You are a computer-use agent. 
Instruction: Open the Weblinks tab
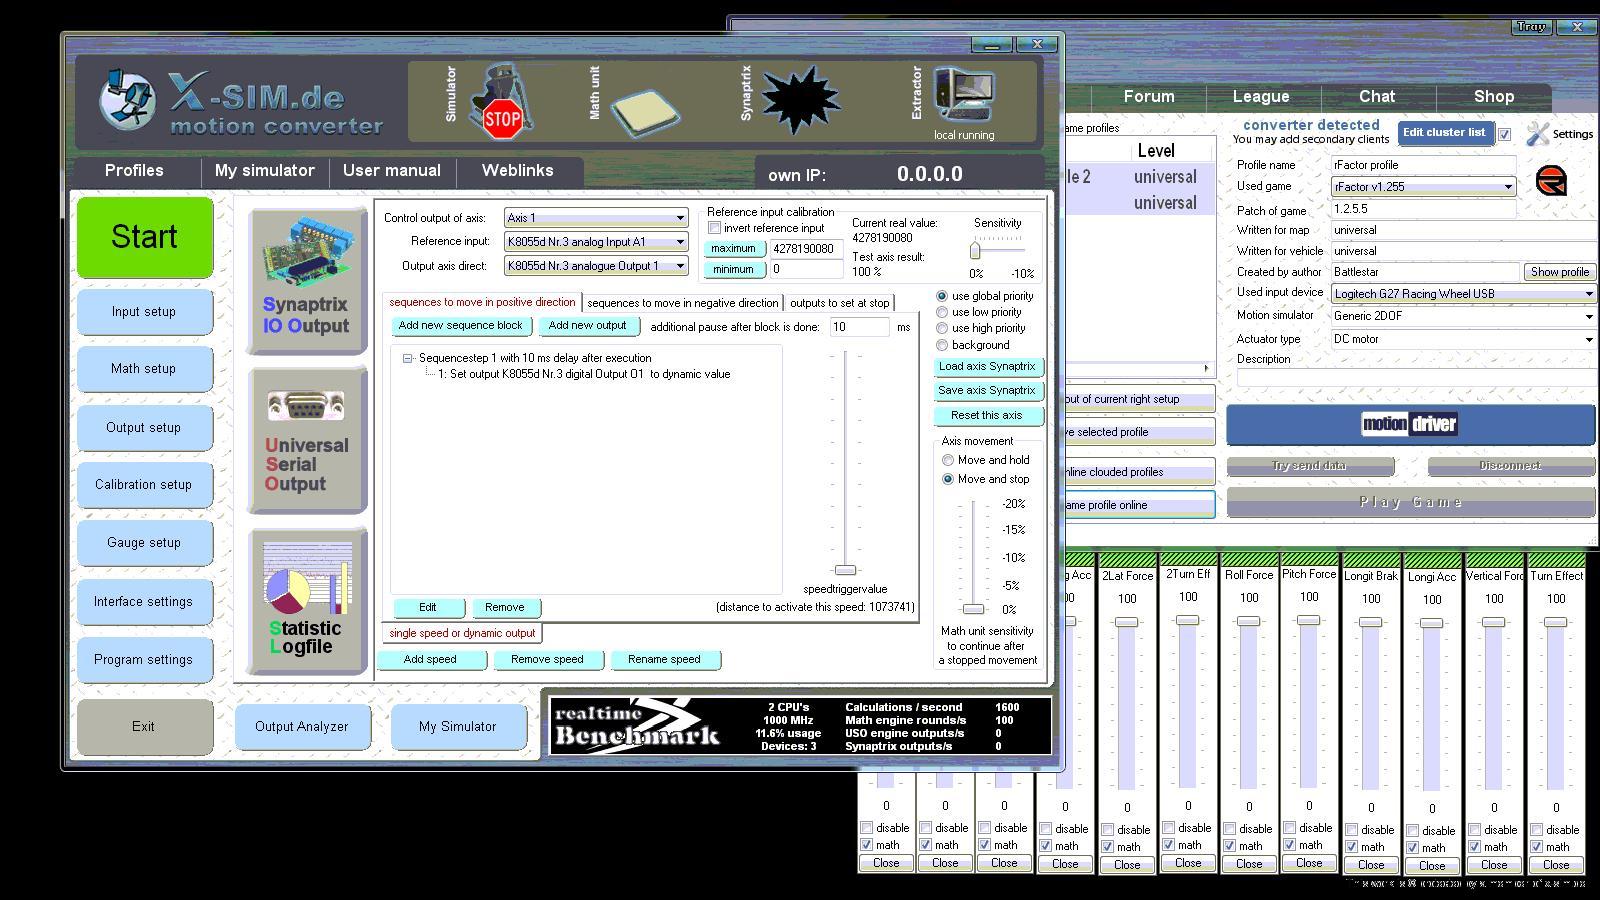point(518,171)
